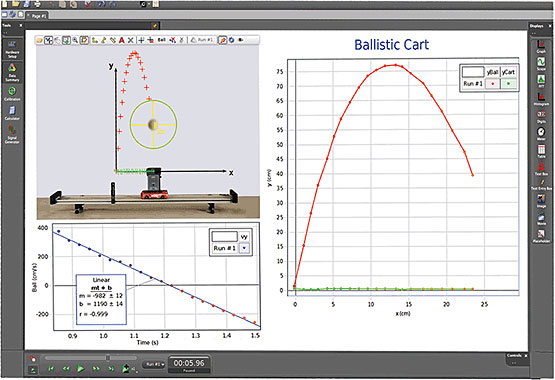Viewport: 555px width, 380px height.
Task: Click the x (cm) axis label
Action: 403,313
